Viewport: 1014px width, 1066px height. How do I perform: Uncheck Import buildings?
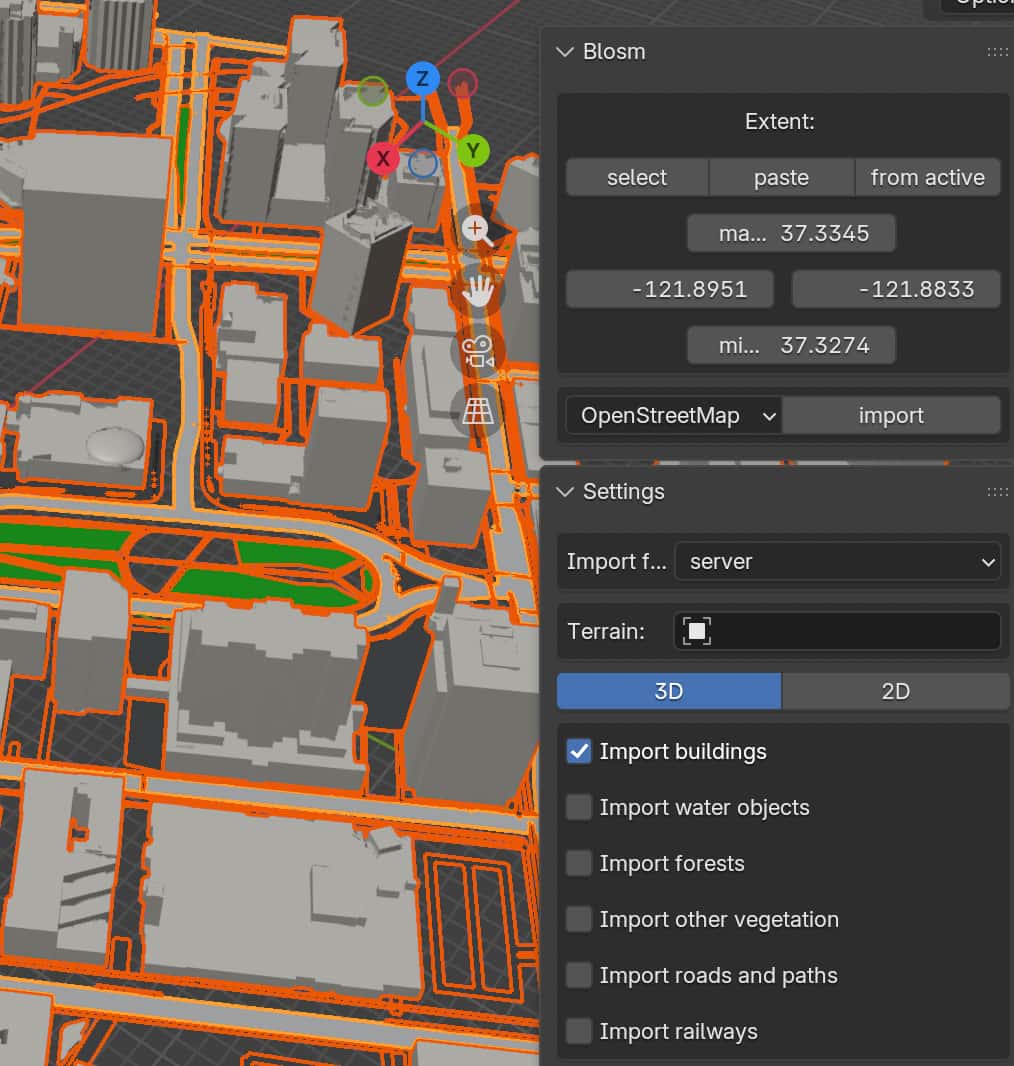[578, 751]
